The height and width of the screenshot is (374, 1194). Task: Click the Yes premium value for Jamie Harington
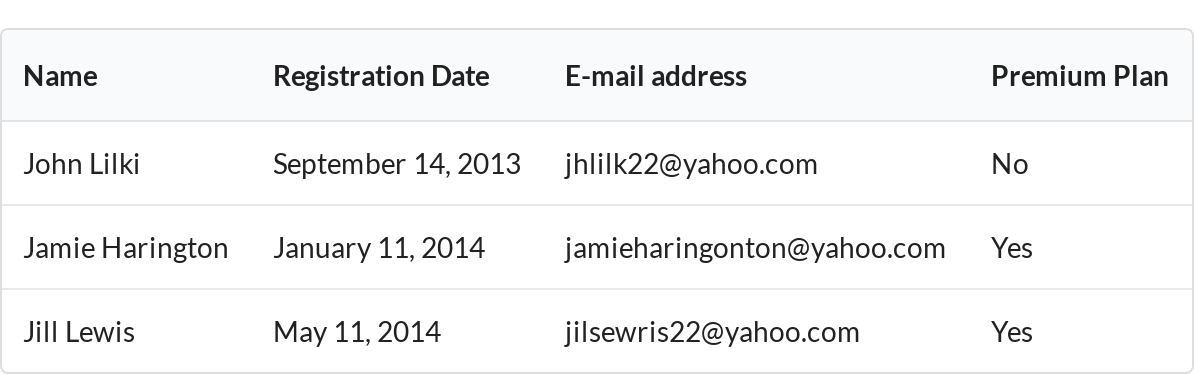(1012, 248)
